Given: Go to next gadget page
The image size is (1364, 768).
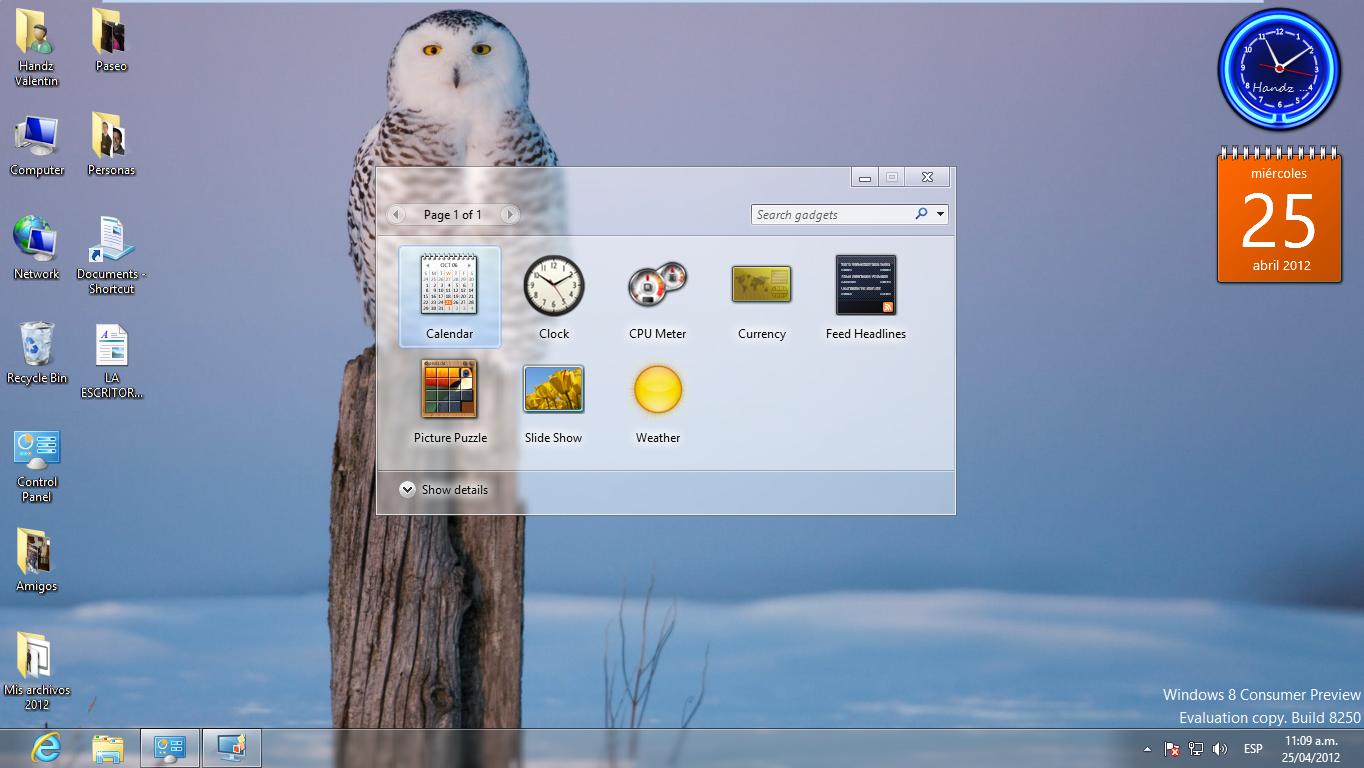Looking at the screenshot, I should click(x=510, y=214).
